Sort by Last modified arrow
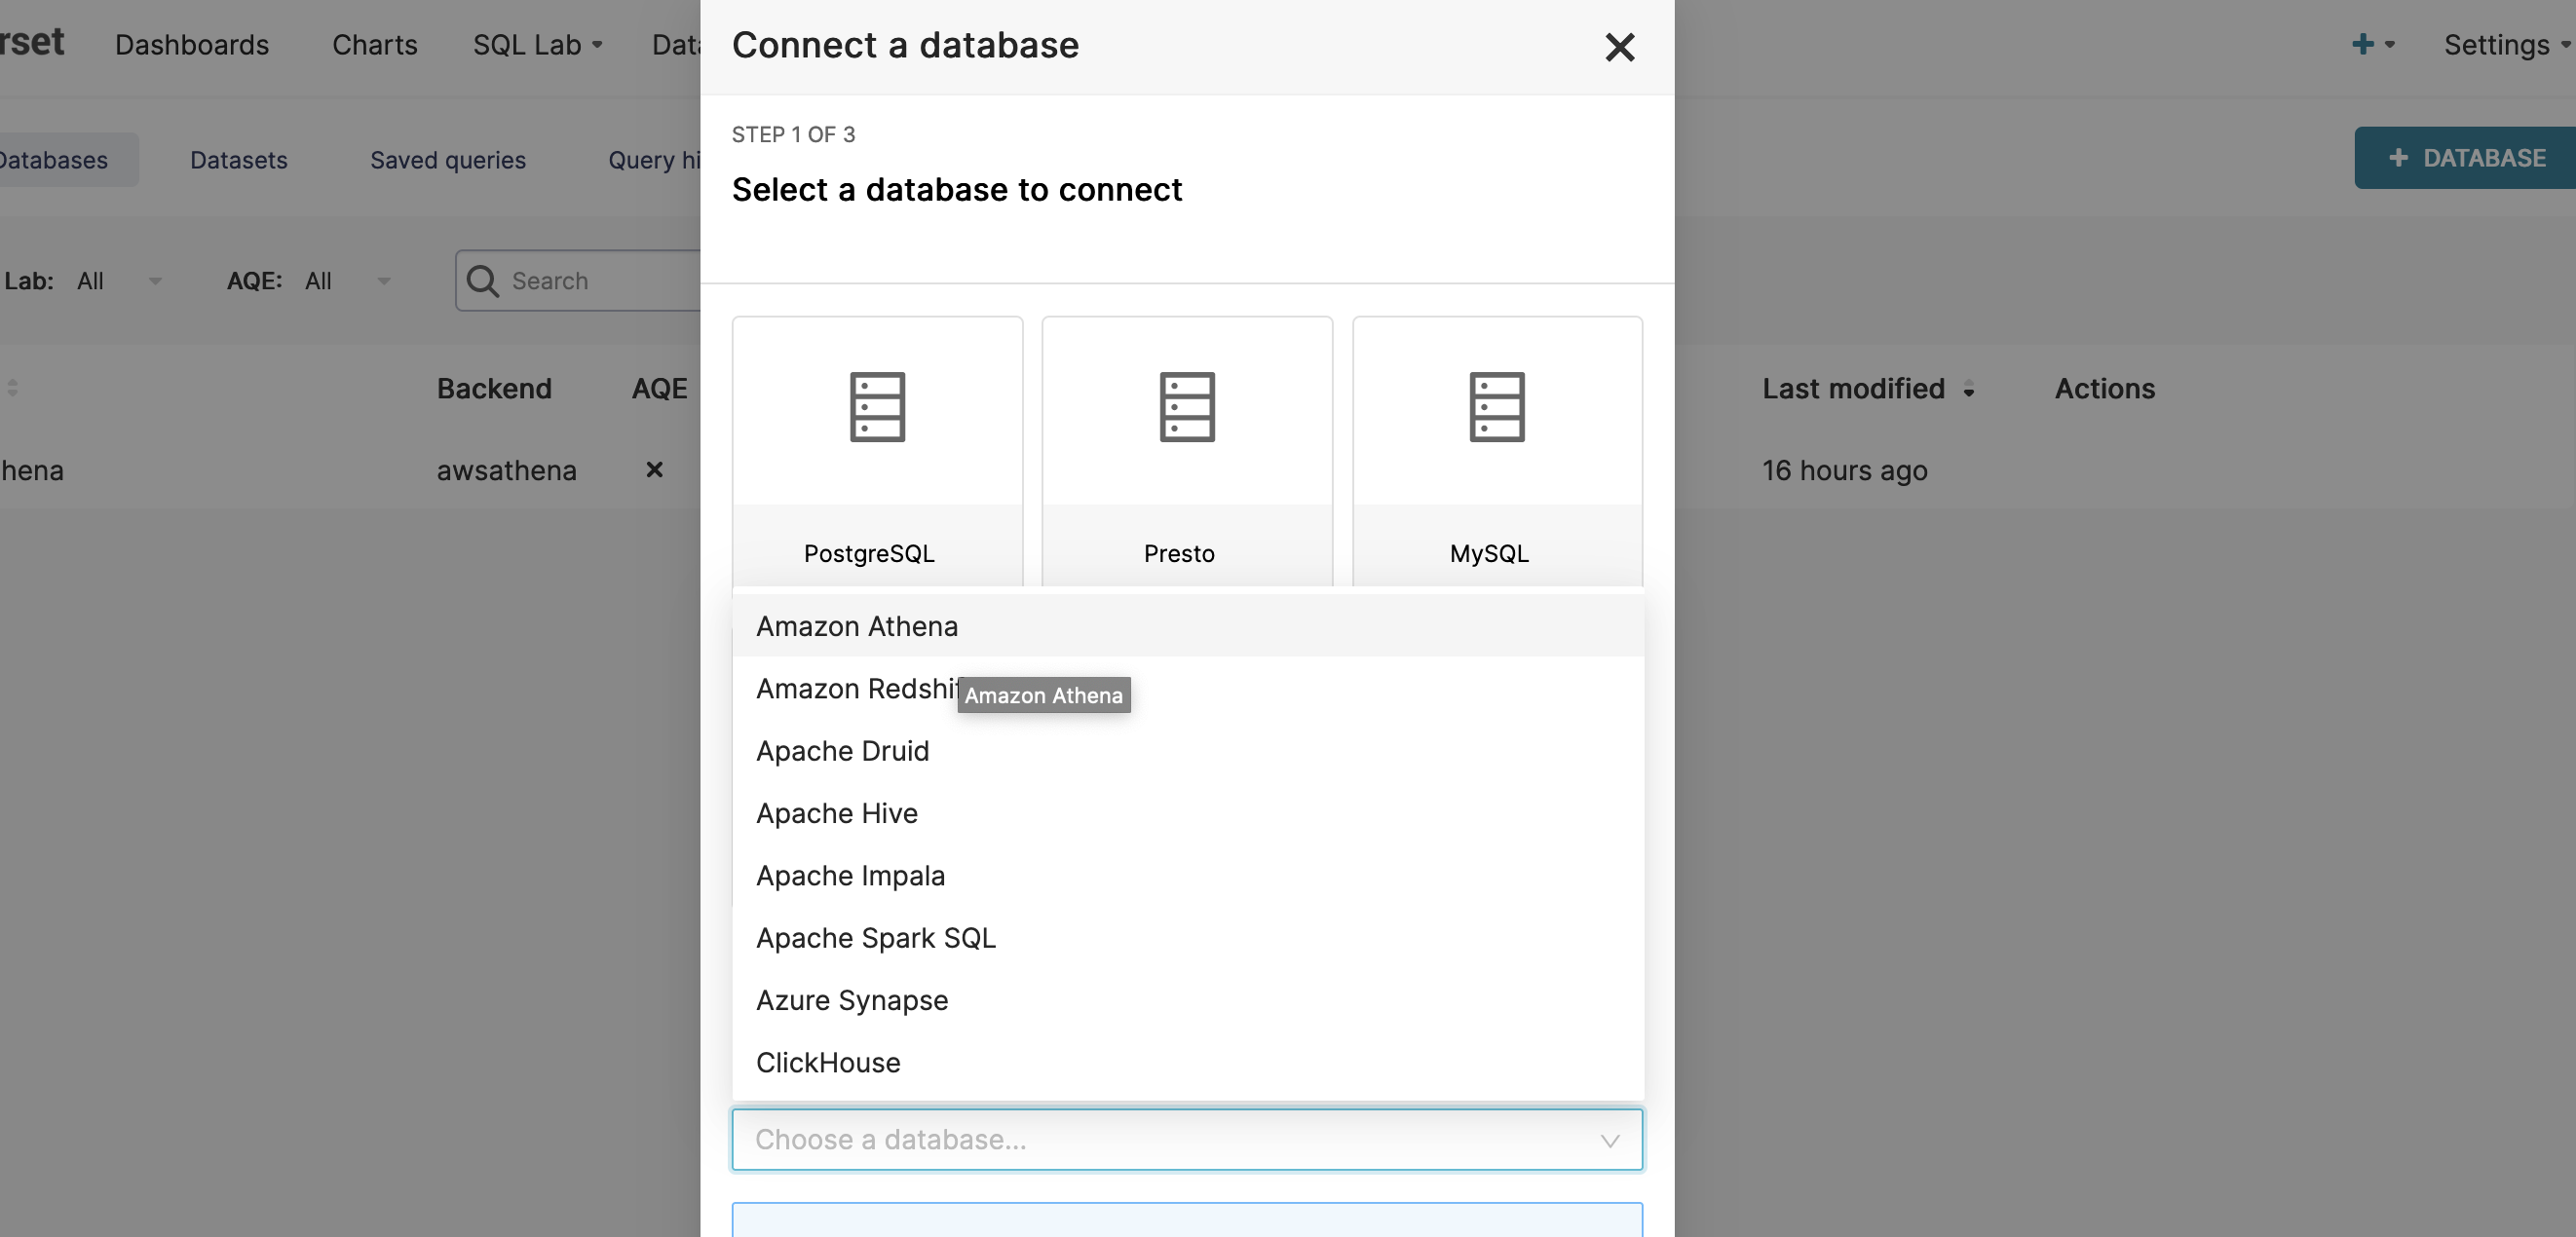 (1968, 390)
